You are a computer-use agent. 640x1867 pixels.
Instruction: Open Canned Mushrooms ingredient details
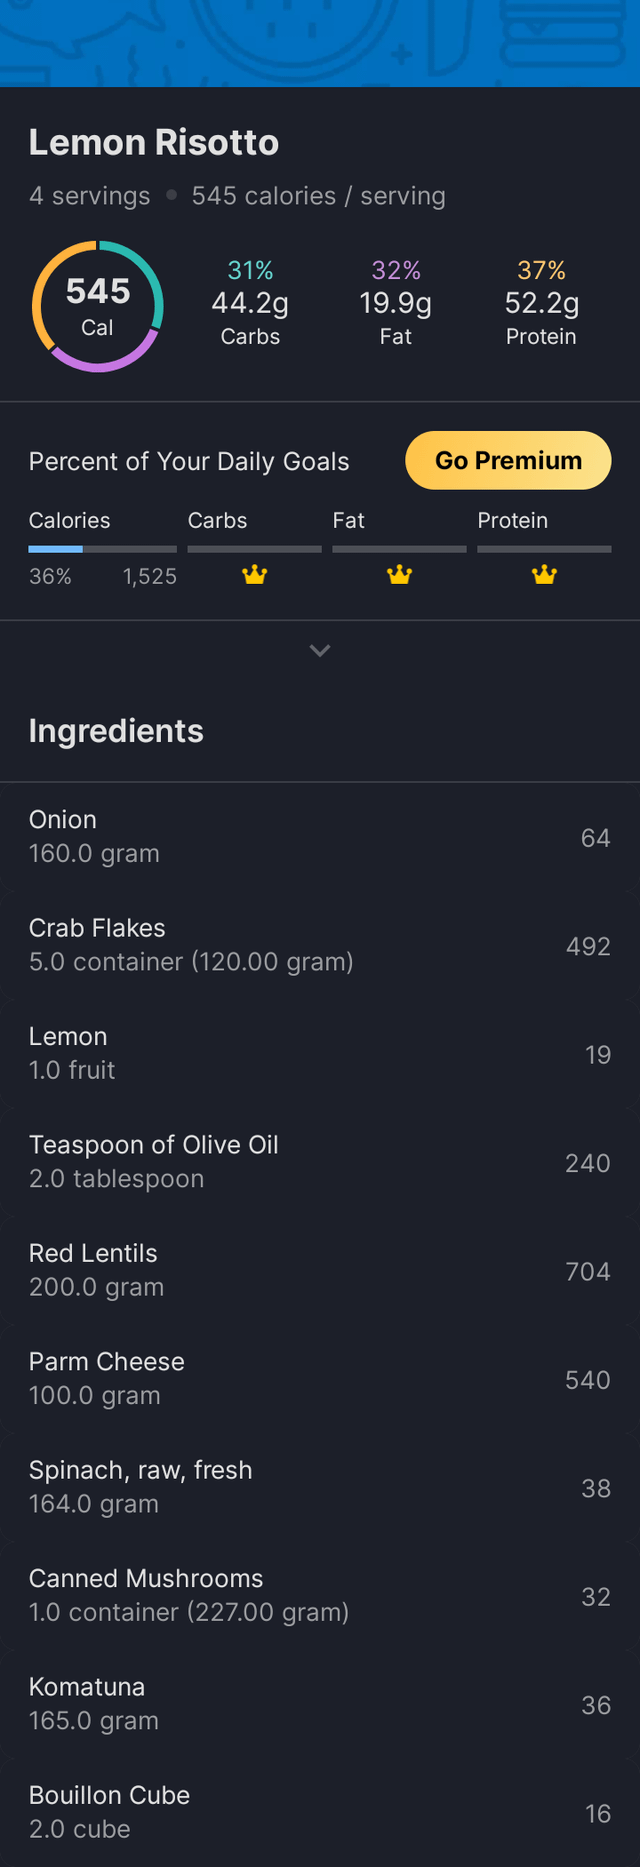pos(320,1595)
